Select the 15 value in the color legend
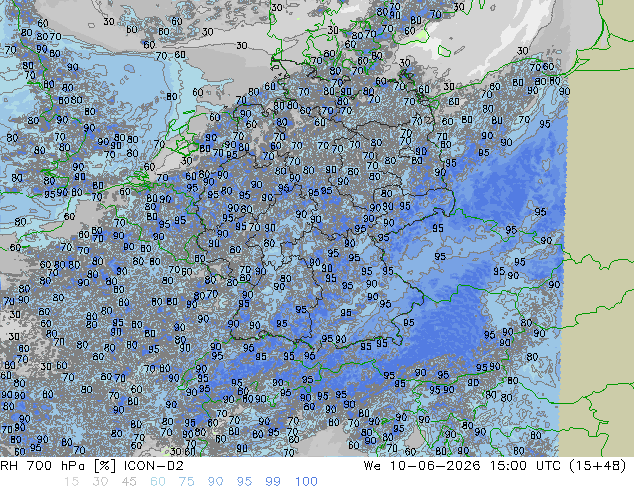The image size is (634, 490). tap(71, 482)
